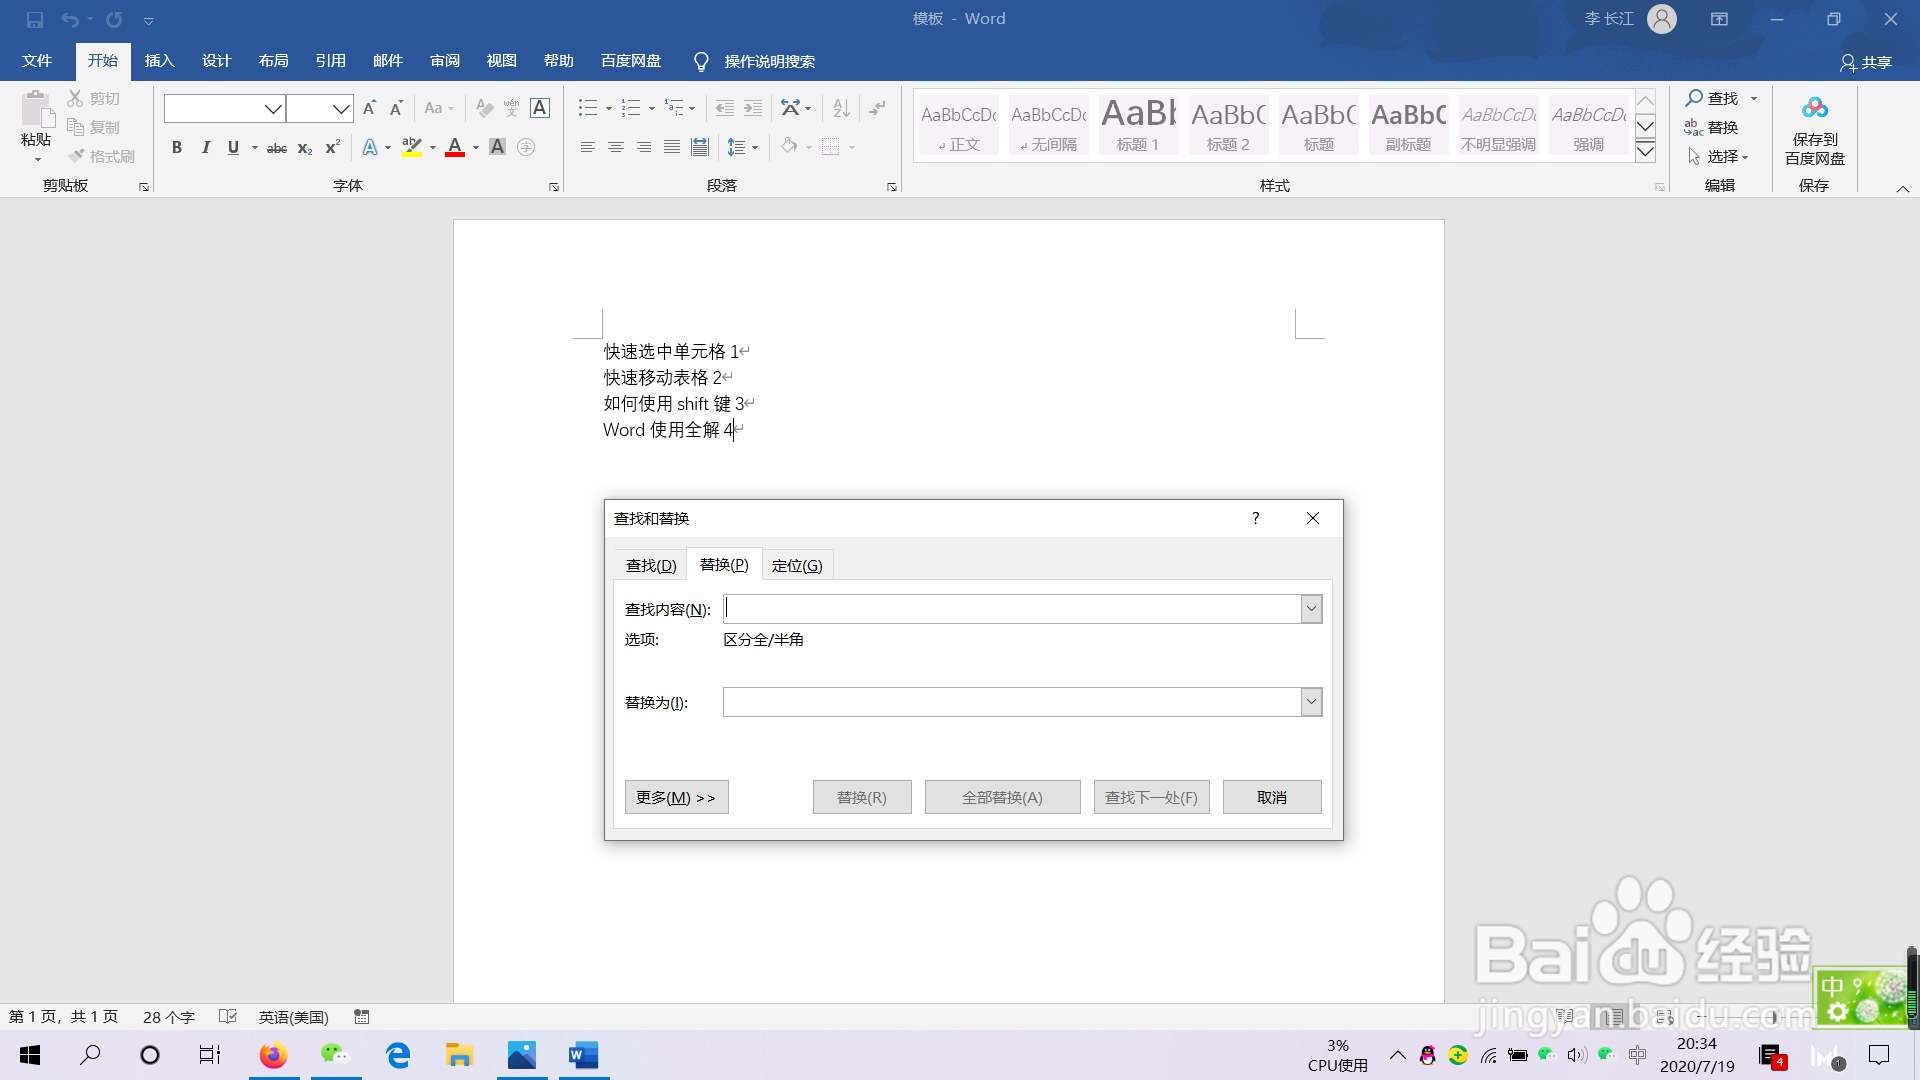1920x1080 pixels.
Task: Select center alignment
Action: (615, 147)
